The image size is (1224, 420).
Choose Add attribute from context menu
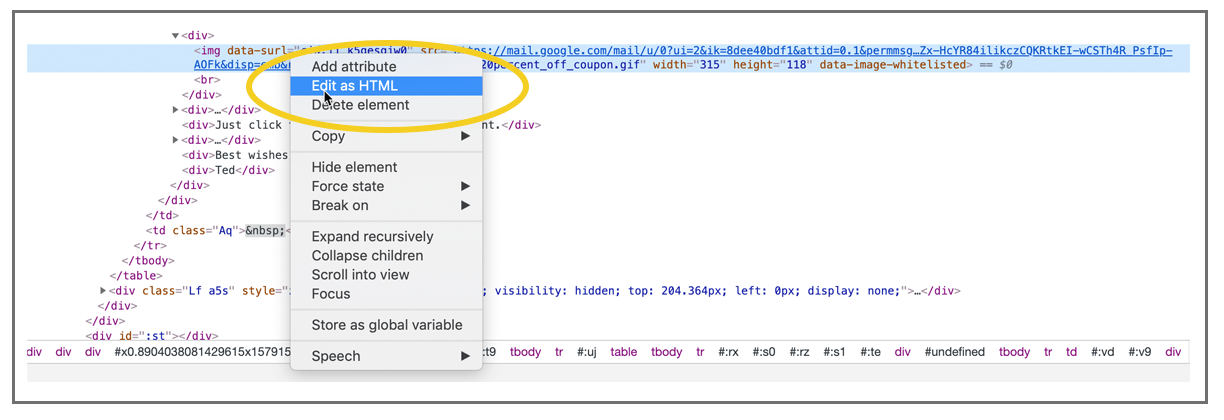[386, 67]
